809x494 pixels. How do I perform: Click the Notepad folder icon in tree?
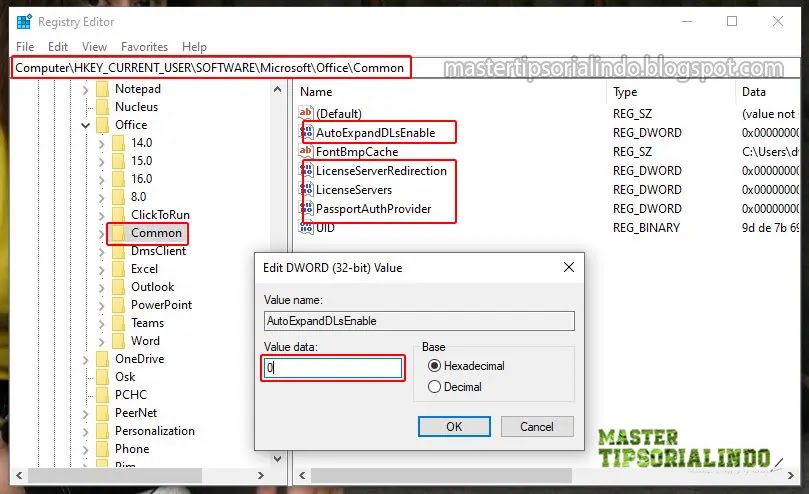click(x=102, y=89)
